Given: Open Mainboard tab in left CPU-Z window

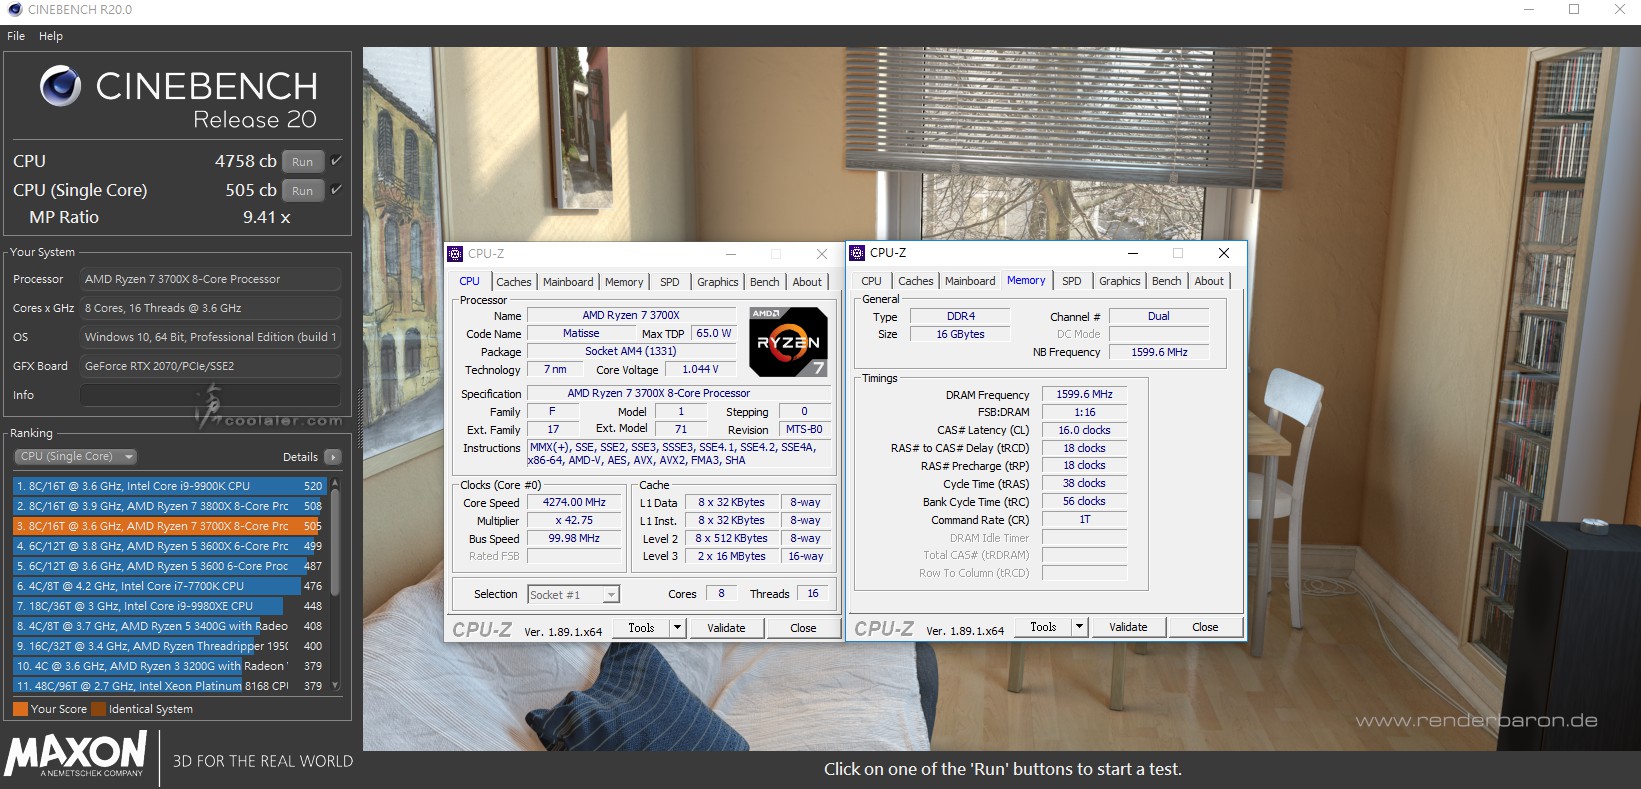Looking at the screenshot, I should pyautogui.click(x=568, y=282).
